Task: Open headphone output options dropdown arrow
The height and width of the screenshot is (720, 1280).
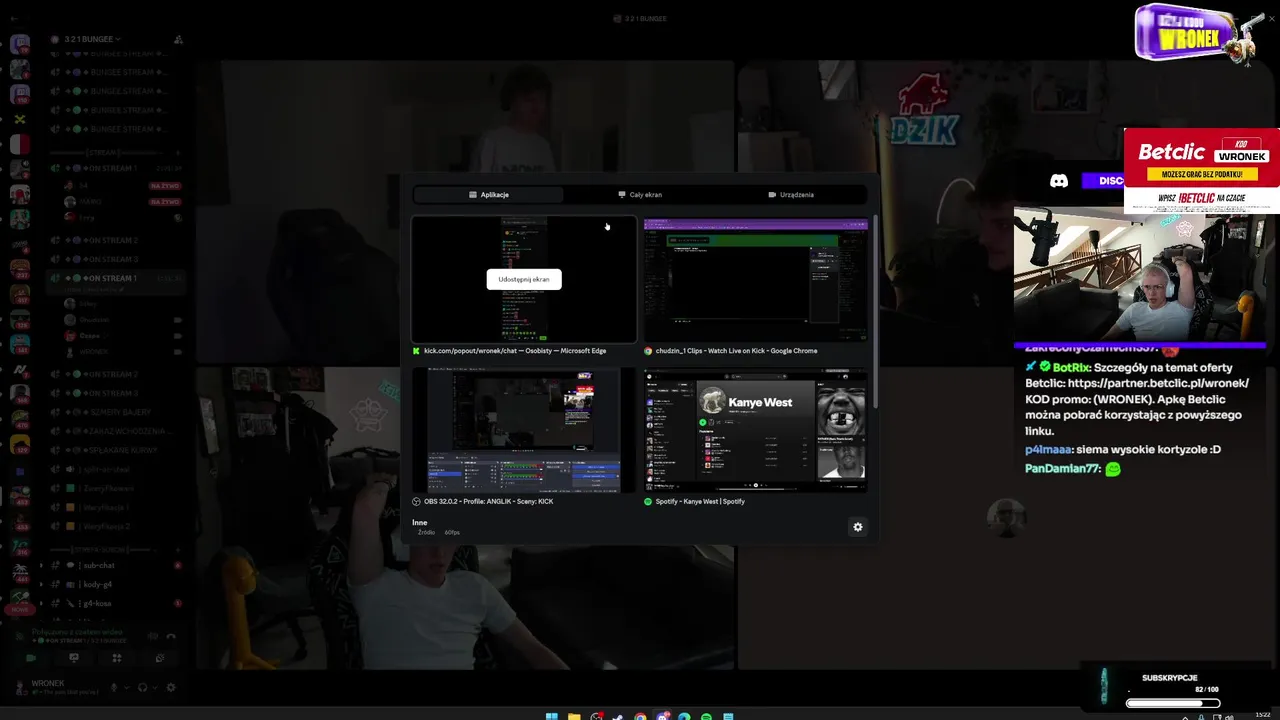Action: (153, 687)
